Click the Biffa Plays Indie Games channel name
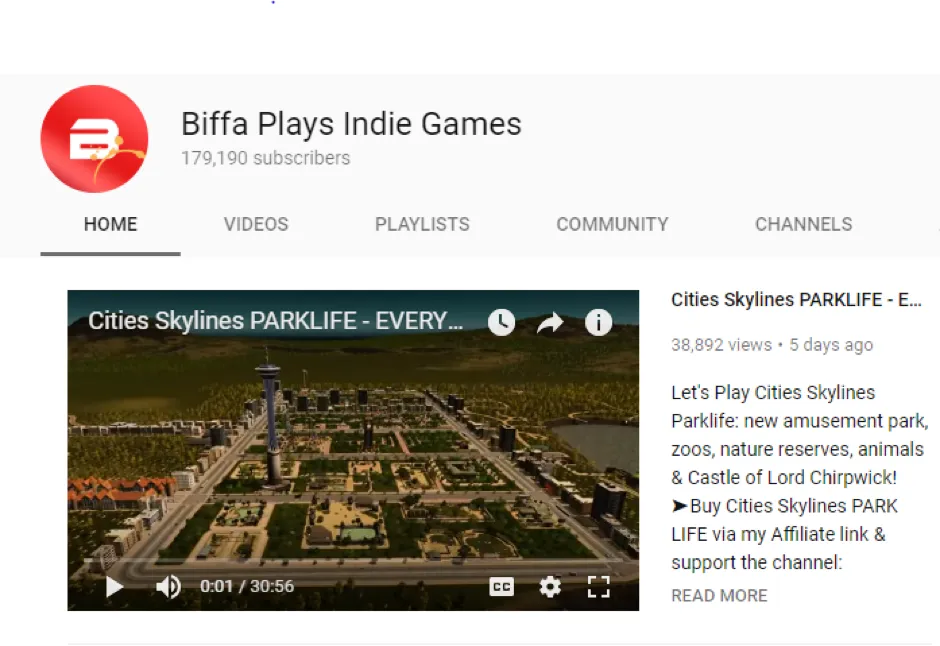 [x=351, y=123]
